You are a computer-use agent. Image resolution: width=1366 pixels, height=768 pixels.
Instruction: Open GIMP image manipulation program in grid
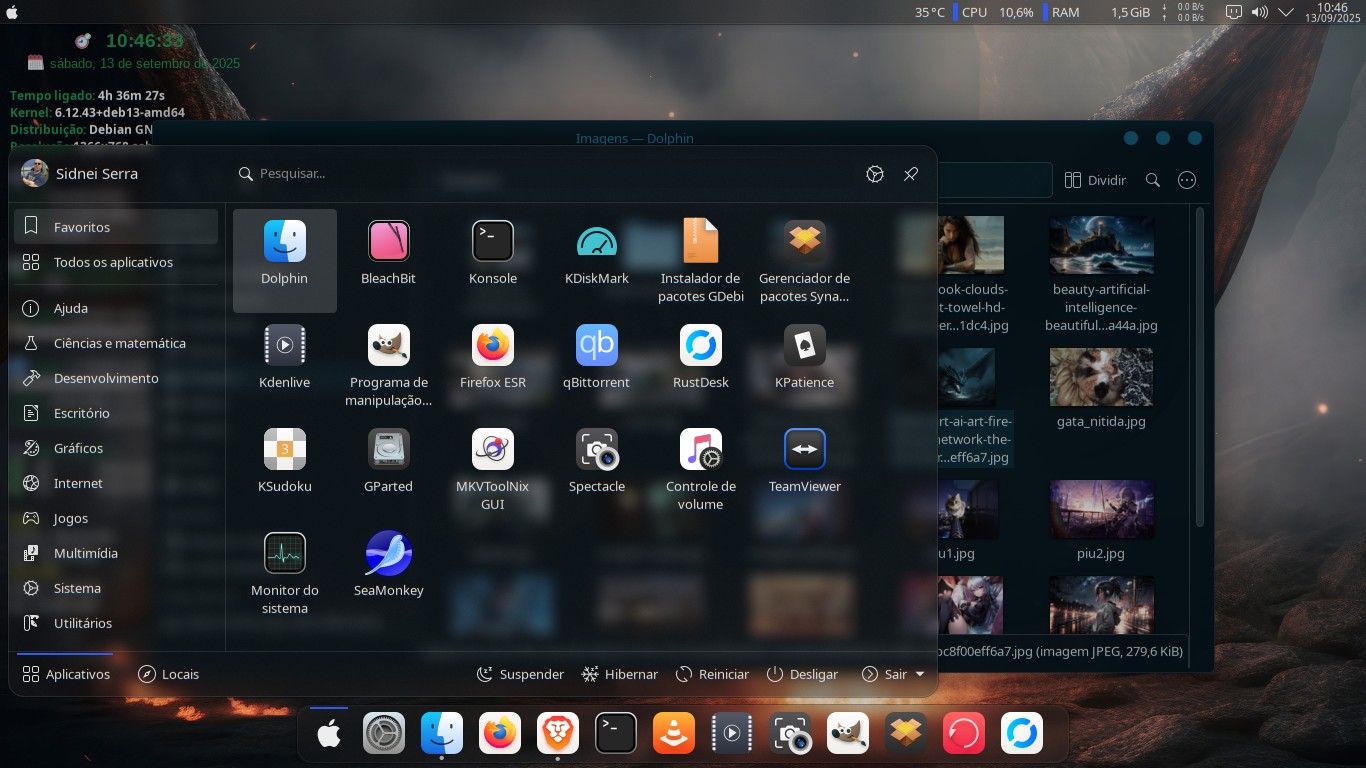389,364
